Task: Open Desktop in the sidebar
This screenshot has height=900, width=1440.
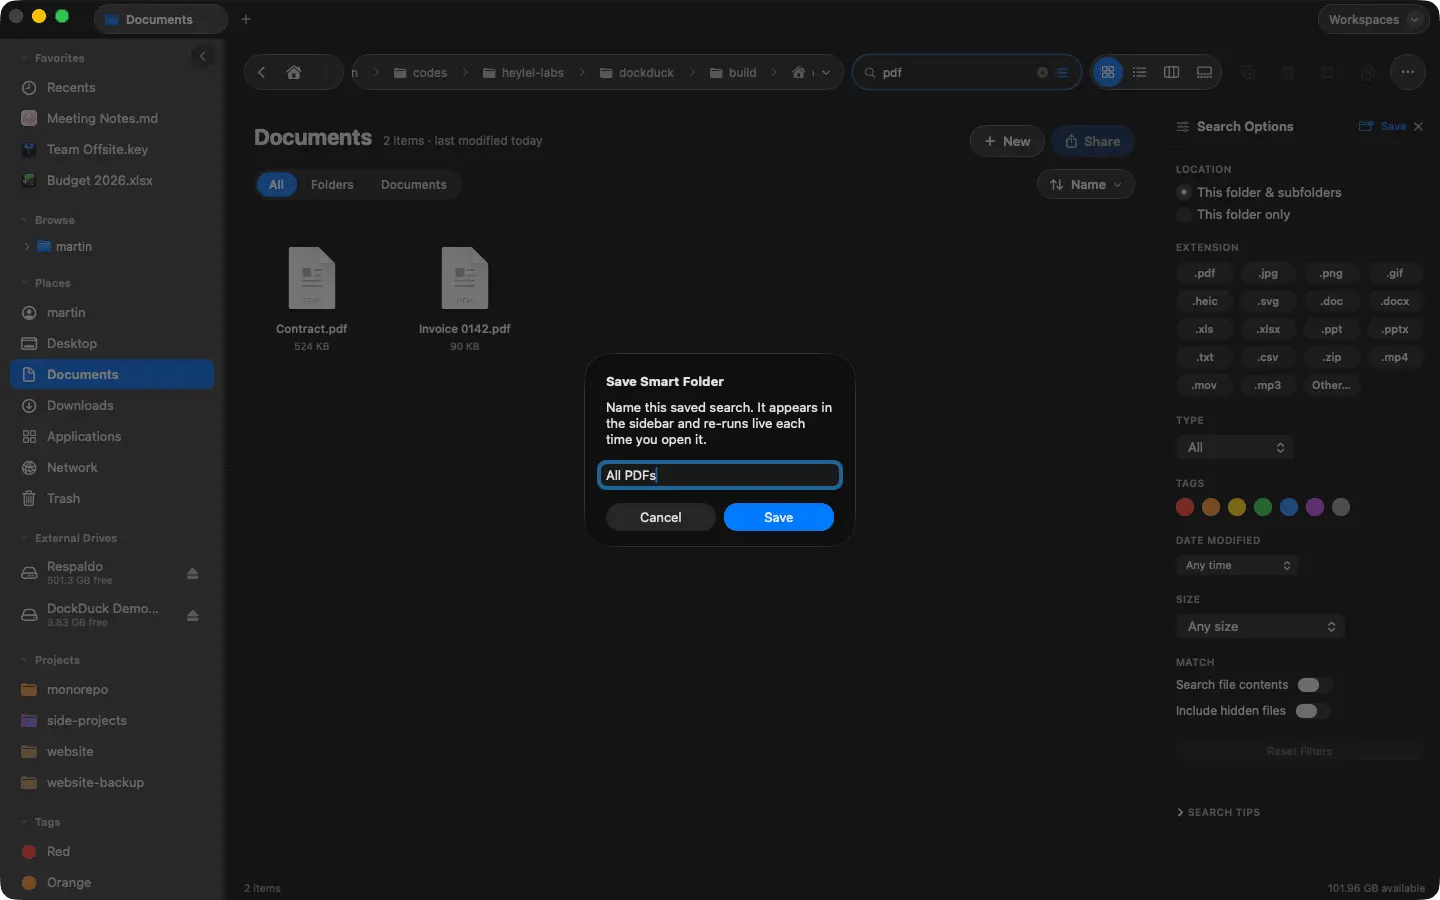Action: [x=112, y=343]
